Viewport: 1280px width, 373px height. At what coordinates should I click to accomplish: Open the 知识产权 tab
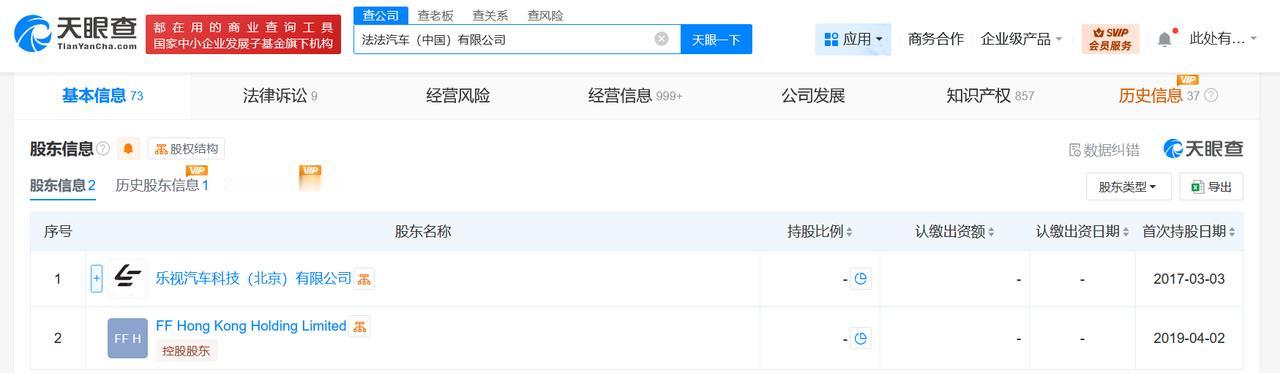click(990, 96)
